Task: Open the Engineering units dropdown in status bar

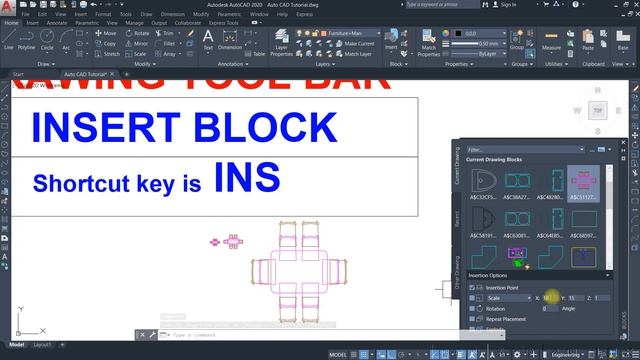Action: [568, 355]
